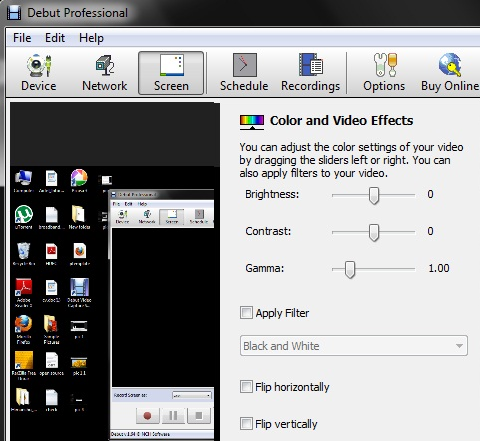
Task: Click the Gamma value 1.00
Action: 439,268
